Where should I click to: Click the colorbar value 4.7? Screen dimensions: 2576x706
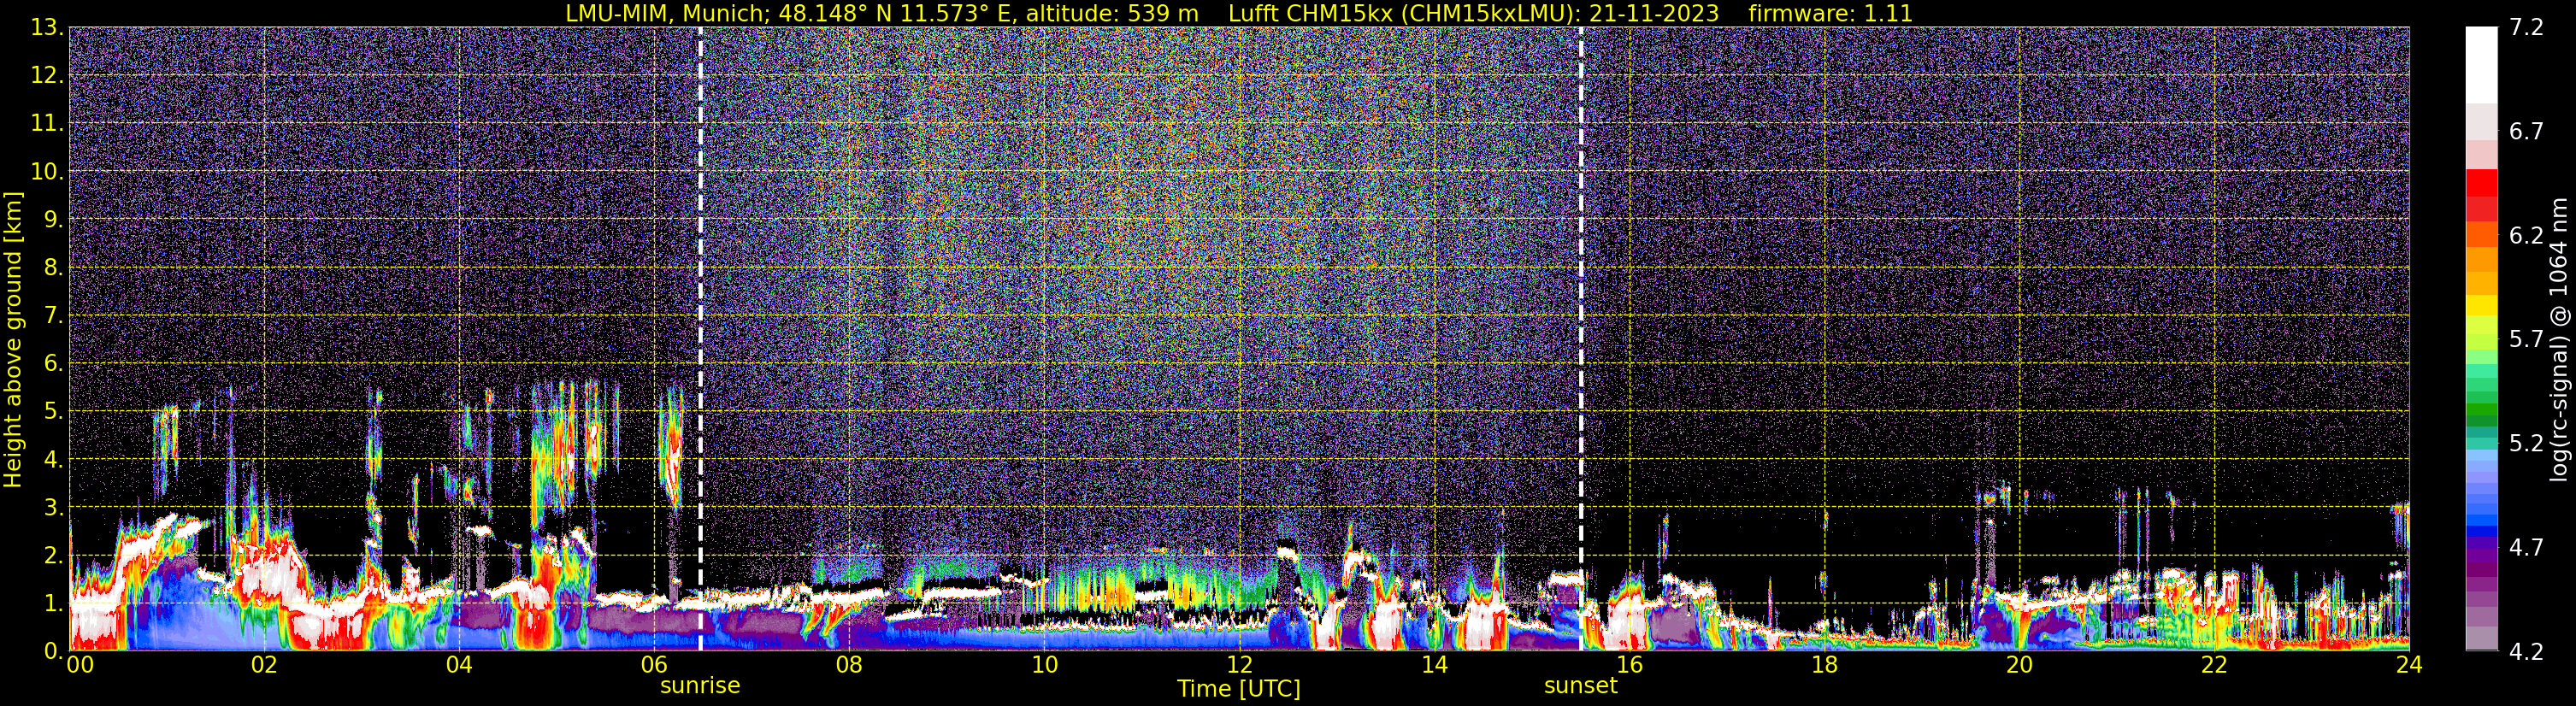2526,548
